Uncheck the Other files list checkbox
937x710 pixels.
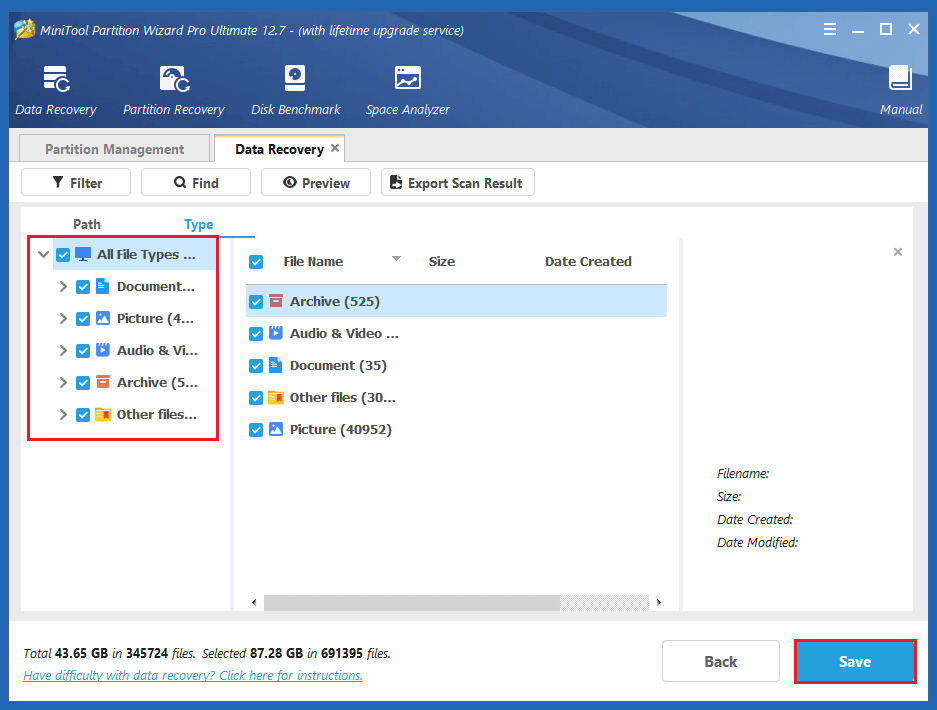click(x=256, y=397)
